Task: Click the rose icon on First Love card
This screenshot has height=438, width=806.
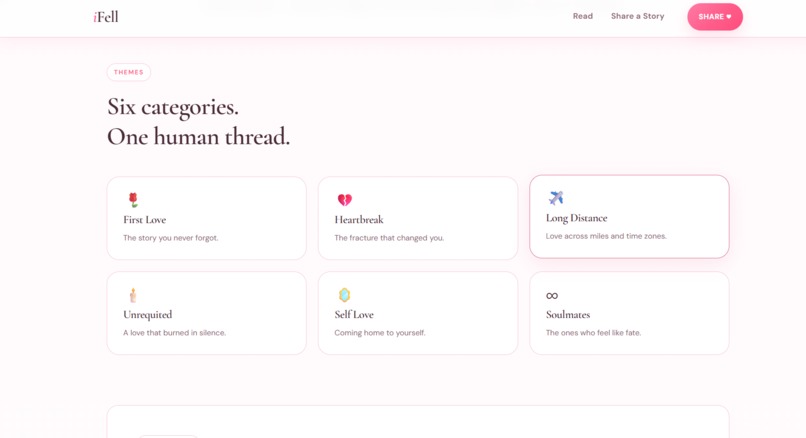Action: pos(133,199)
